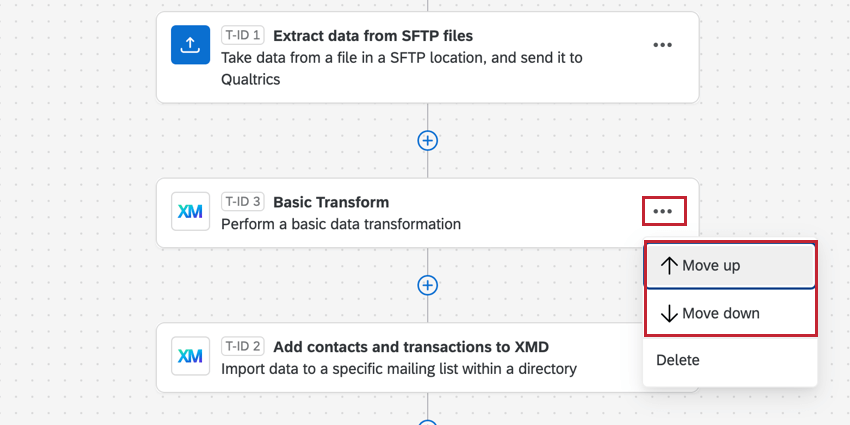Image resolution: width=850 pixels, height=425 pixels.
Task: Toggle the Basic Transform three-dot menu
Action: (x=662, y=211)
